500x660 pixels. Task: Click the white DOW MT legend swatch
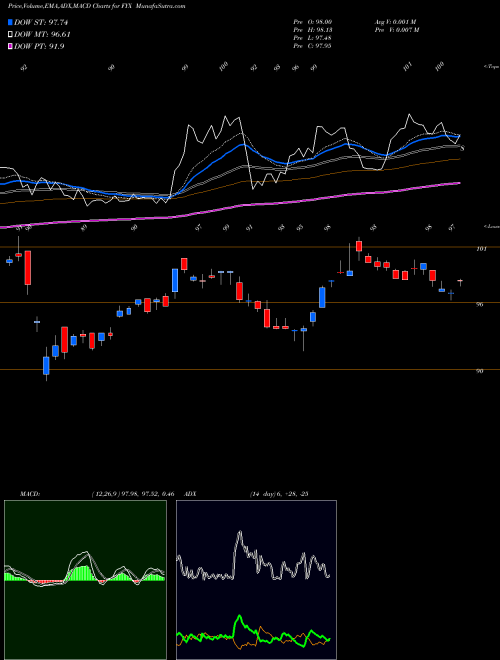pos(10,35)
